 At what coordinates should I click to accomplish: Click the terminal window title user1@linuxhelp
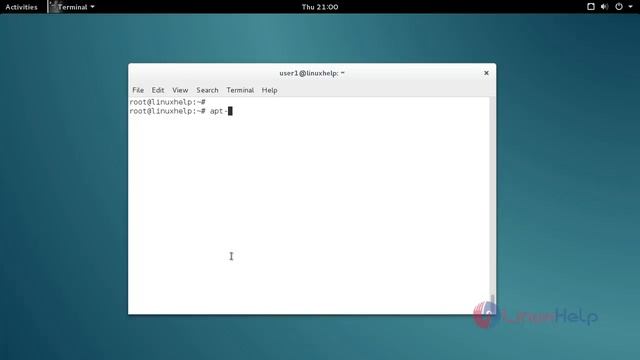(x=312, y=73)
